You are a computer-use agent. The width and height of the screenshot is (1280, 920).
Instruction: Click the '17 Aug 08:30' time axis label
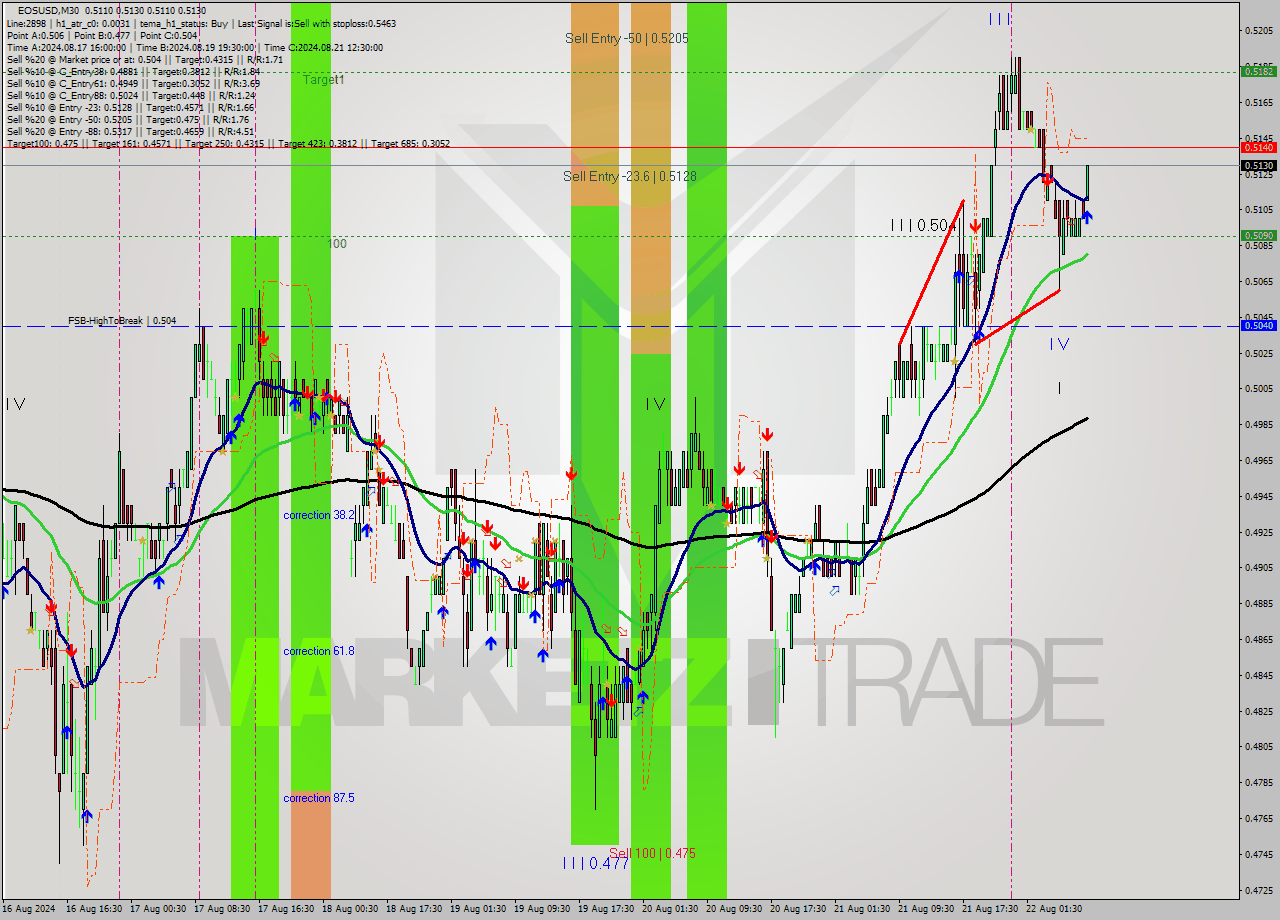[x=222, y=909]
